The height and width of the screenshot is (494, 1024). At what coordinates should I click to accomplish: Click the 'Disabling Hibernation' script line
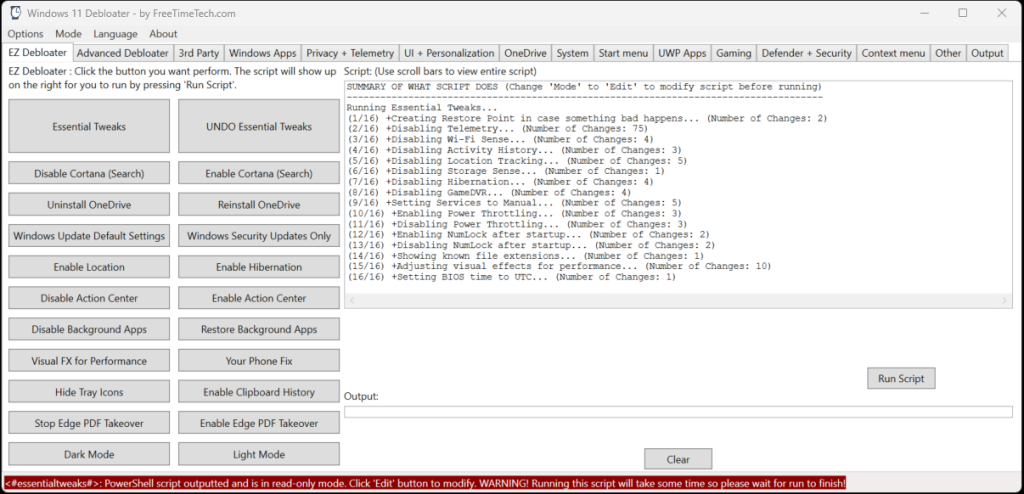pyautogui.click(x=500, y=182)
